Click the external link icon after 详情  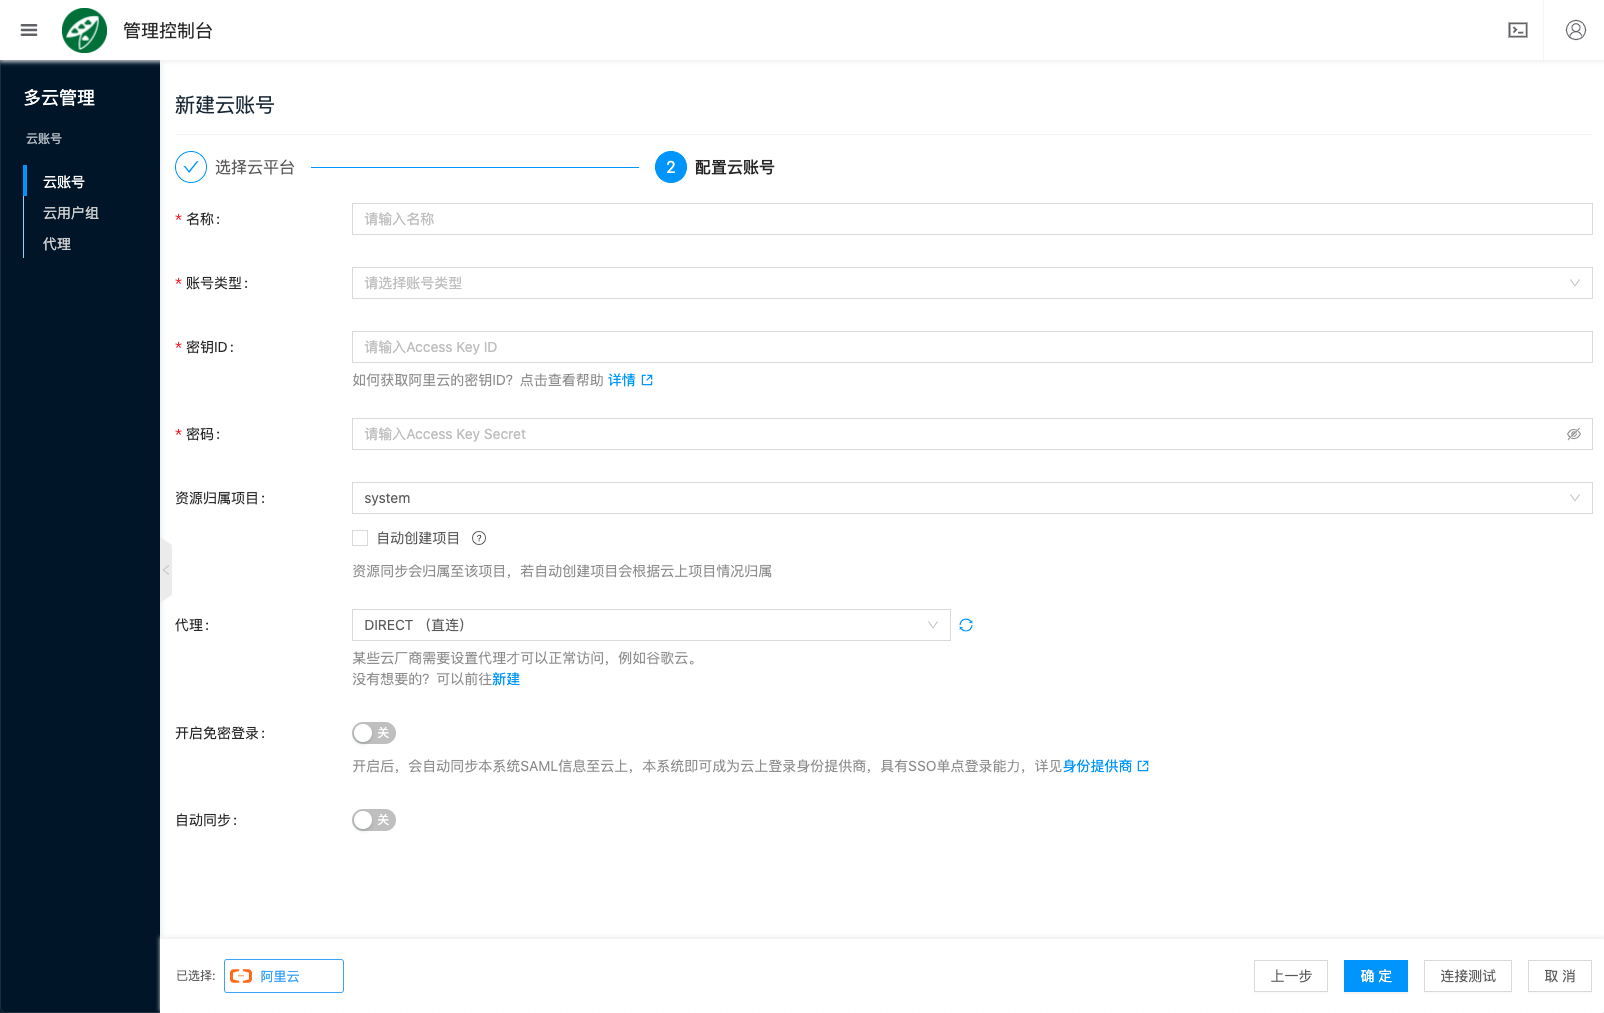(x=647, y=380)
